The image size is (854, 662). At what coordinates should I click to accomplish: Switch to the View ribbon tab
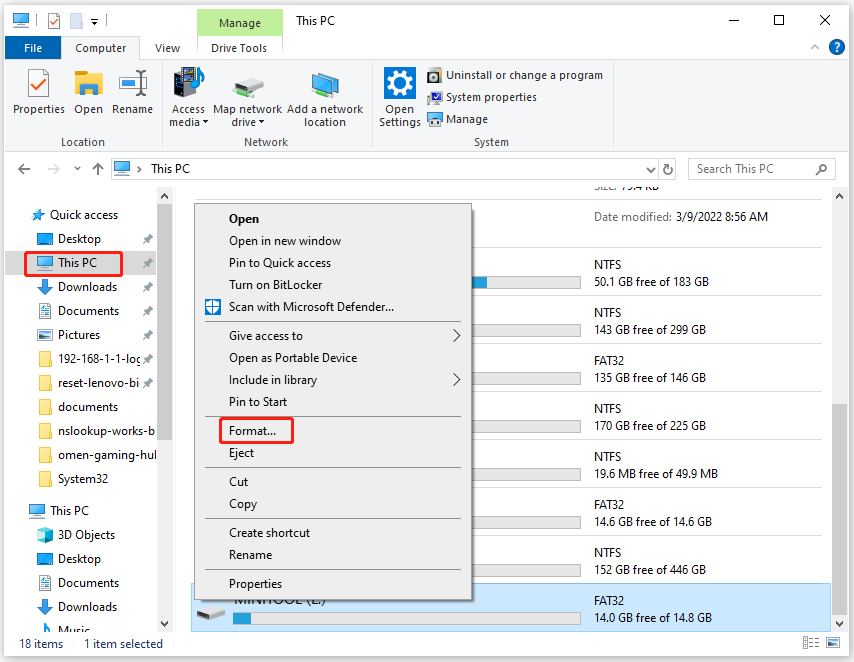click(x=166, y=47)
